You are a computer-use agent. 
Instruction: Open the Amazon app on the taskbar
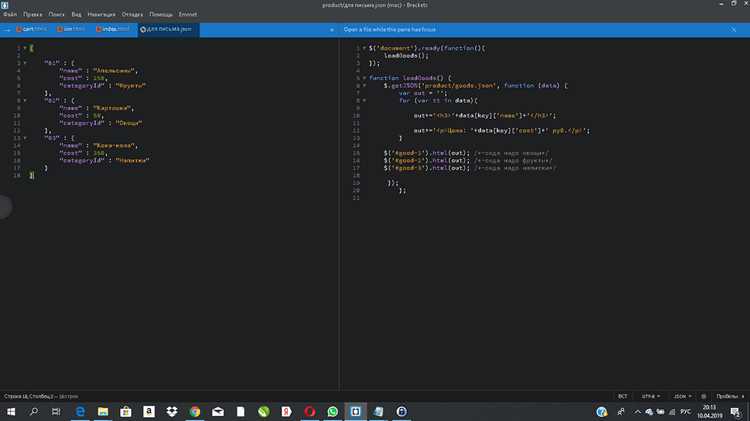pyautogui.click(x=149, y=411)
